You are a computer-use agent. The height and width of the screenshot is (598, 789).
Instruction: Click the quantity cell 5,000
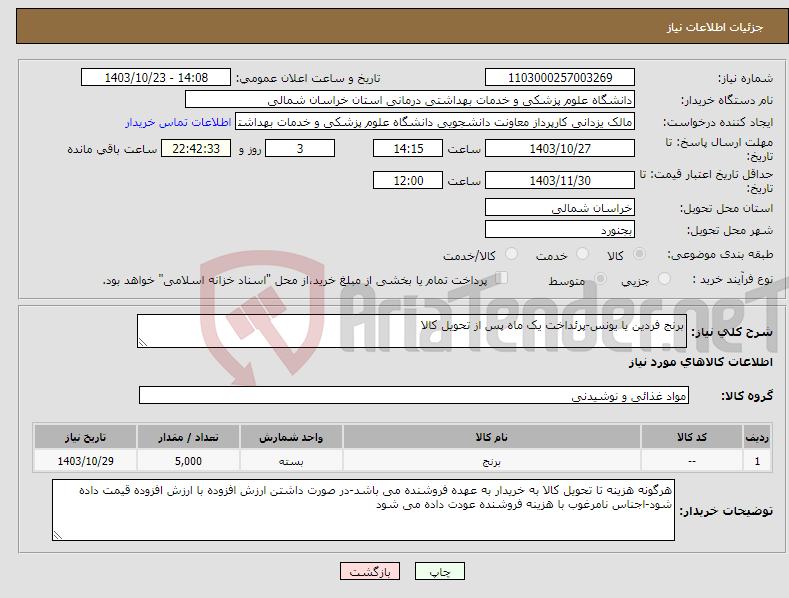click(x=188, y=461)
